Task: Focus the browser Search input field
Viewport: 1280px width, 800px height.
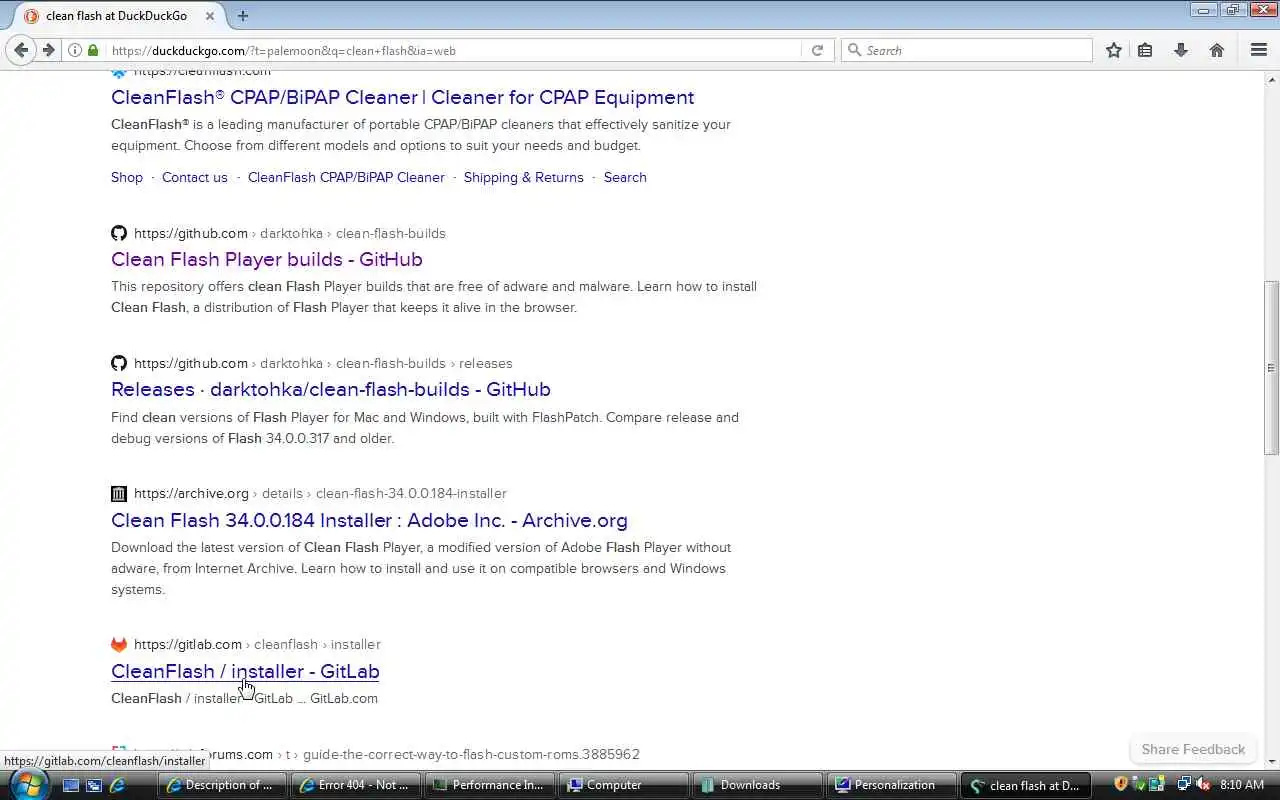Action: 967,50
